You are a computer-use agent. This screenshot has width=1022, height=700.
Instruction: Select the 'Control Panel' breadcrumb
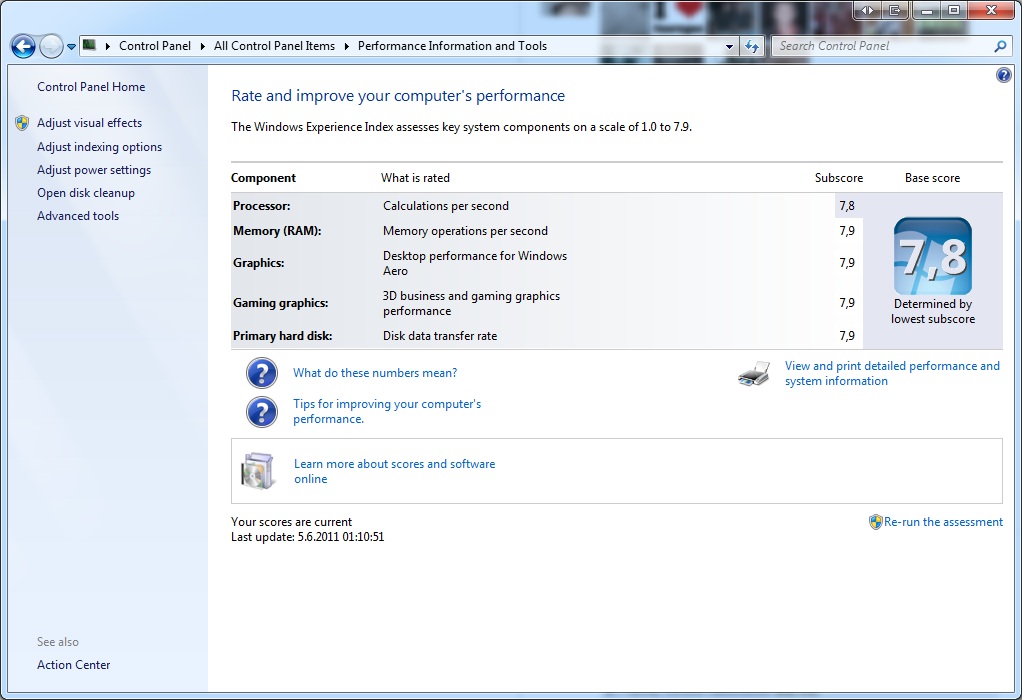(x=154, y=46)
